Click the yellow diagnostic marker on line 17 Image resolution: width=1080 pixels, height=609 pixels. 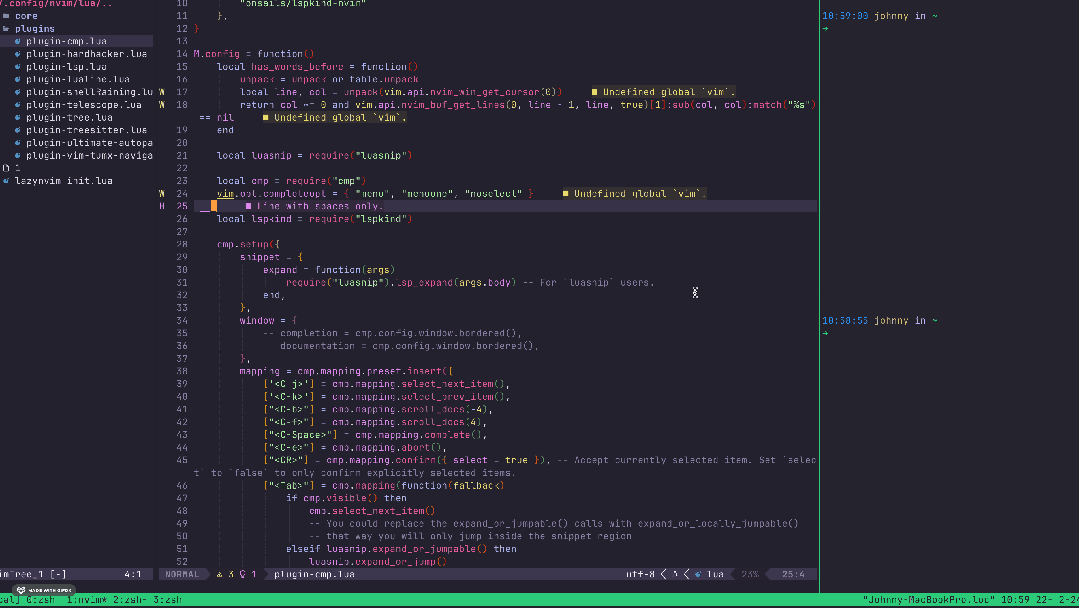(595, 92)
